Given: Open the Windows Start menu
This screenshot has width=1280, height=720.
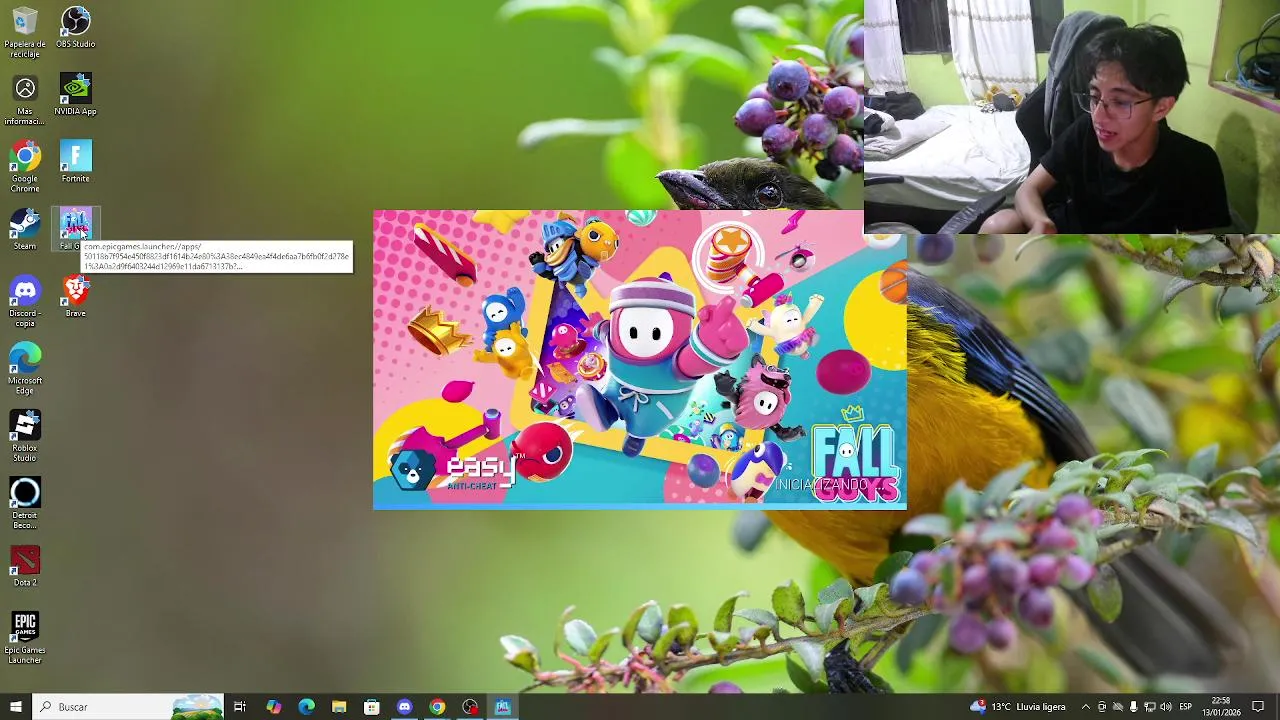Looking at the screenshot, I should coord(15,707).
